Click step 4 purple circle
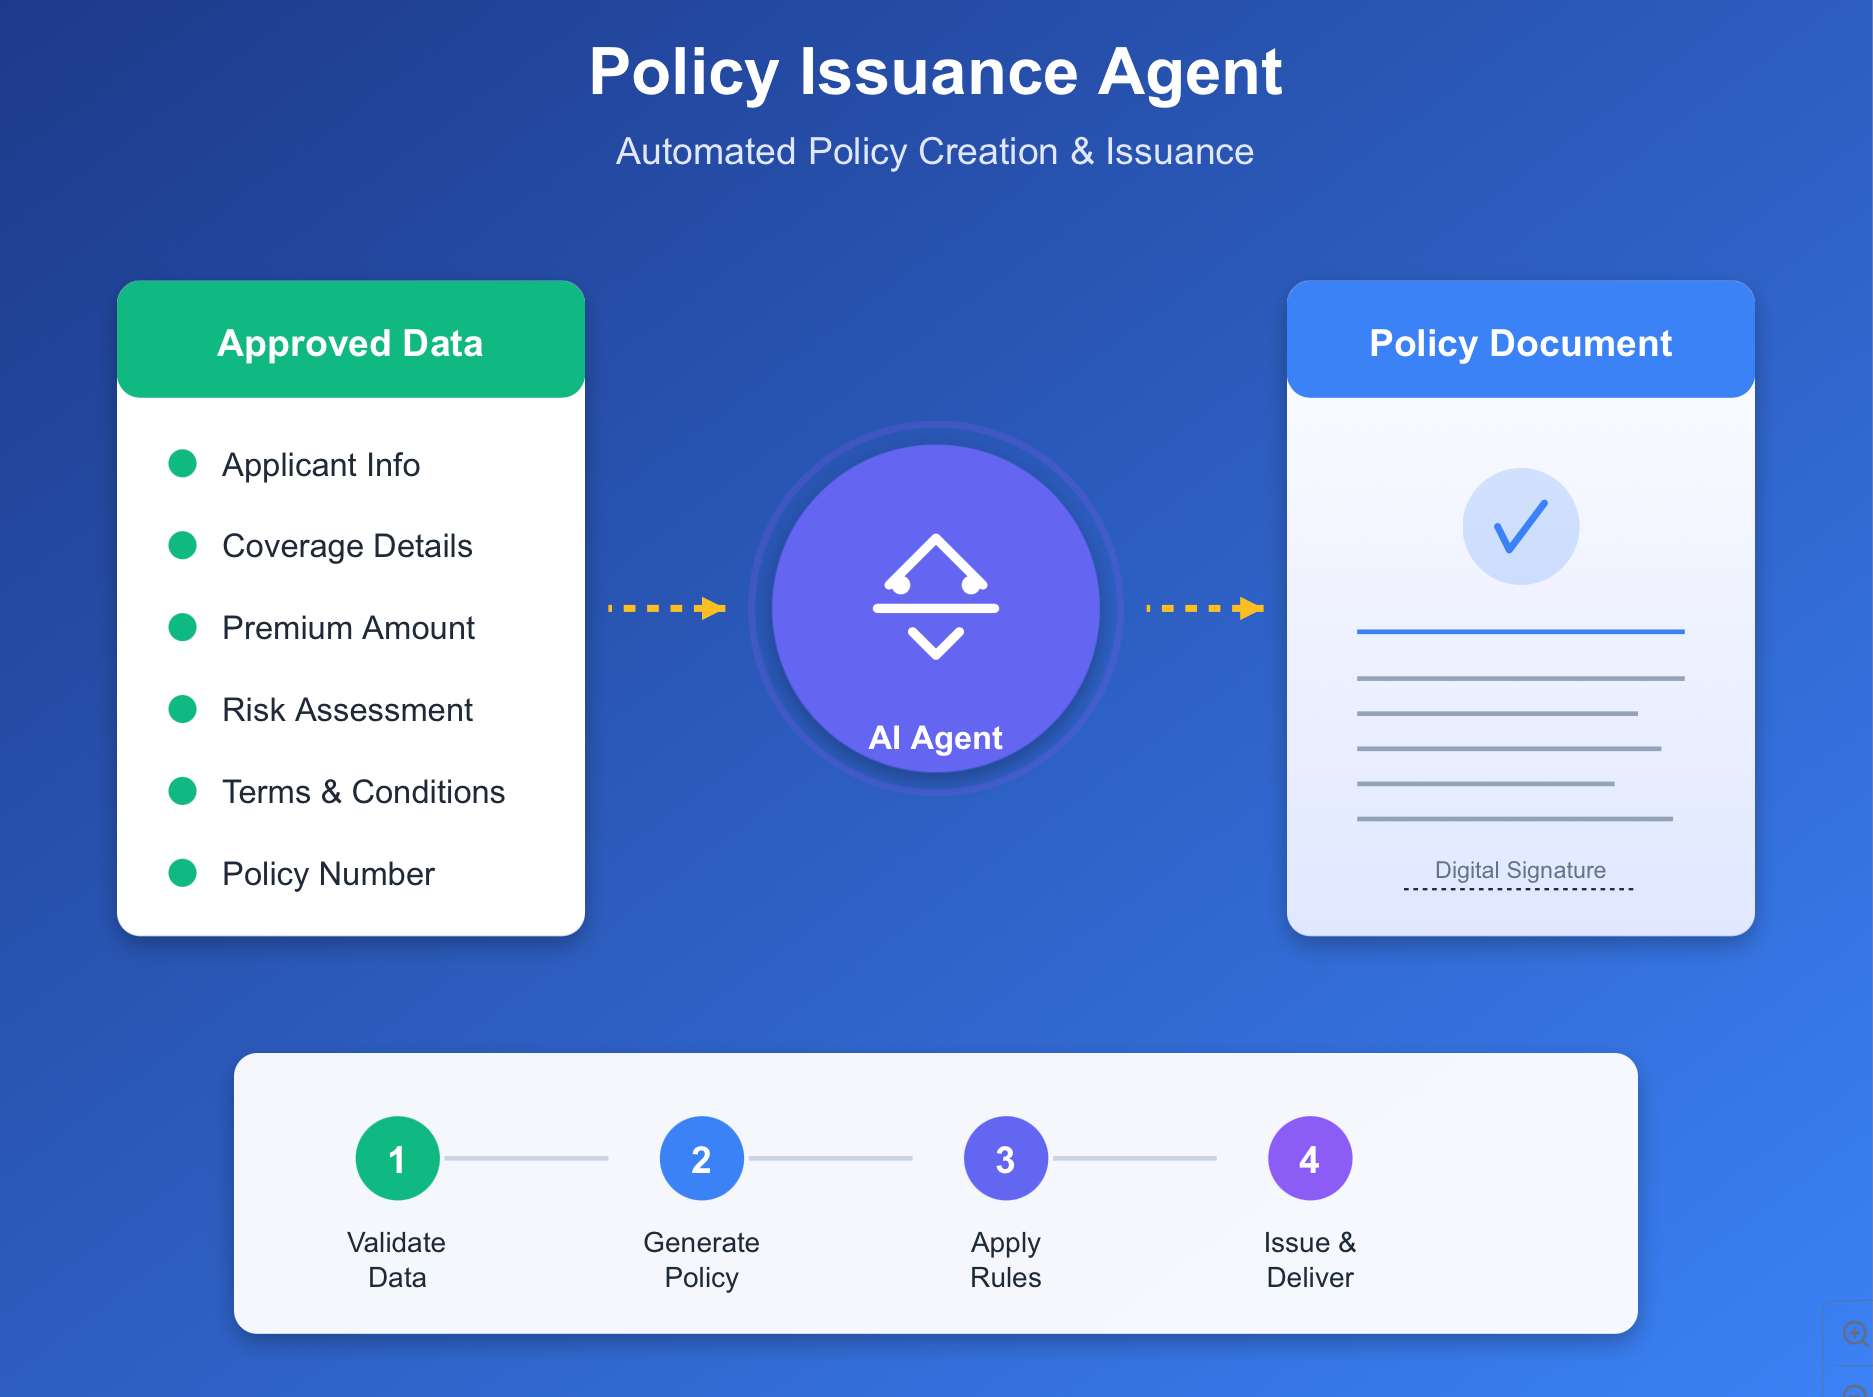The image size is (1873, 1397). (1310, 1158)
